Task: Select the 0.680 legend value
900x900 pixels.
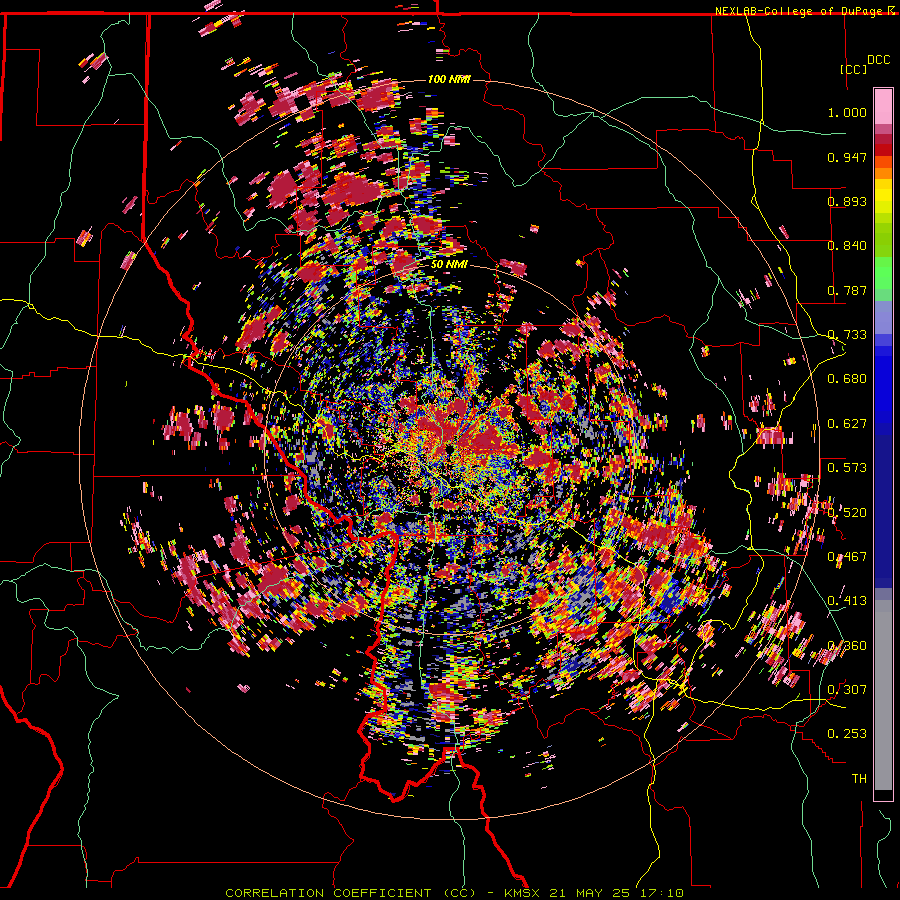Action: (x=847, y=379)
